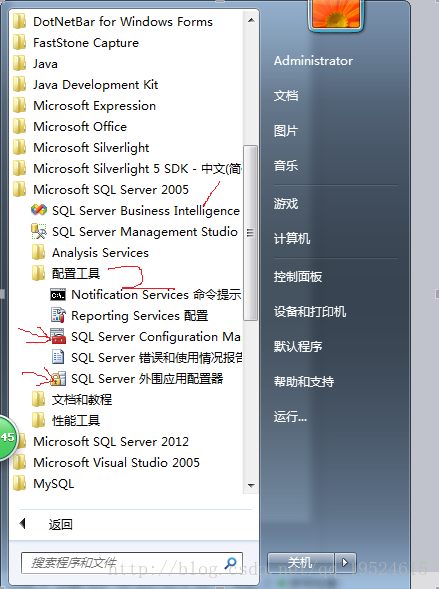Click the program list scroll down arrow
439x589 pixels.
point(251,486)
